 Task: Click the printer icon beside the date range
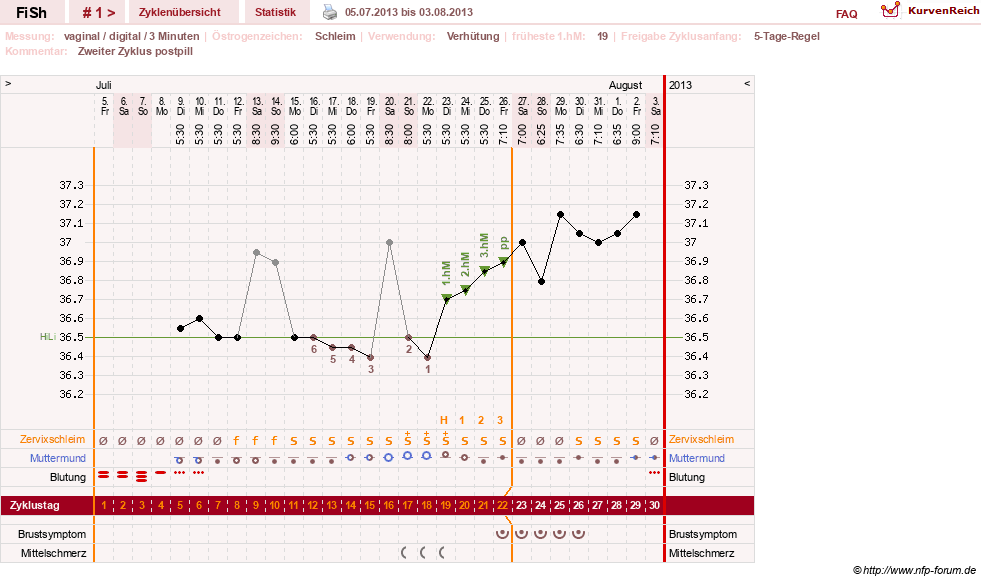[x=330, y=12]
